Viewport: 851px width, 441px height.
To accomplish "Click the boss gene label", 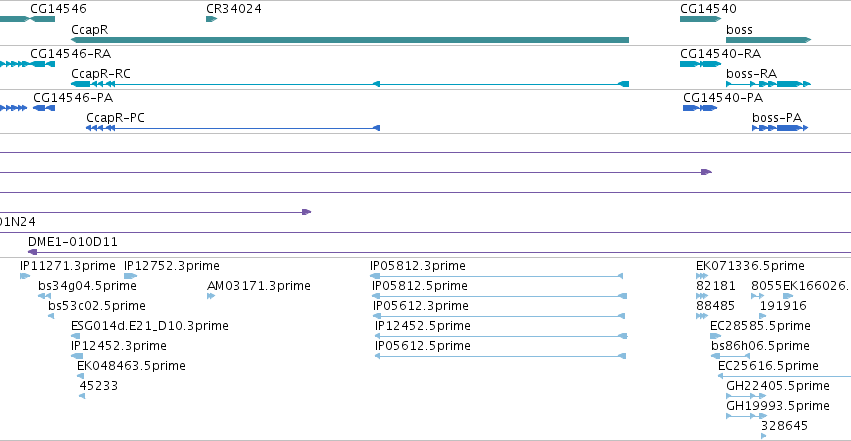I will (739, 30).
